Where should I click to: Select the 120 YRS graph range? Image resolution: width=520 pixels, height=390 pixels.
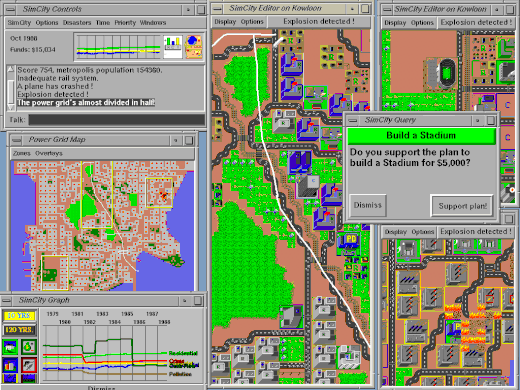(19, 330)
